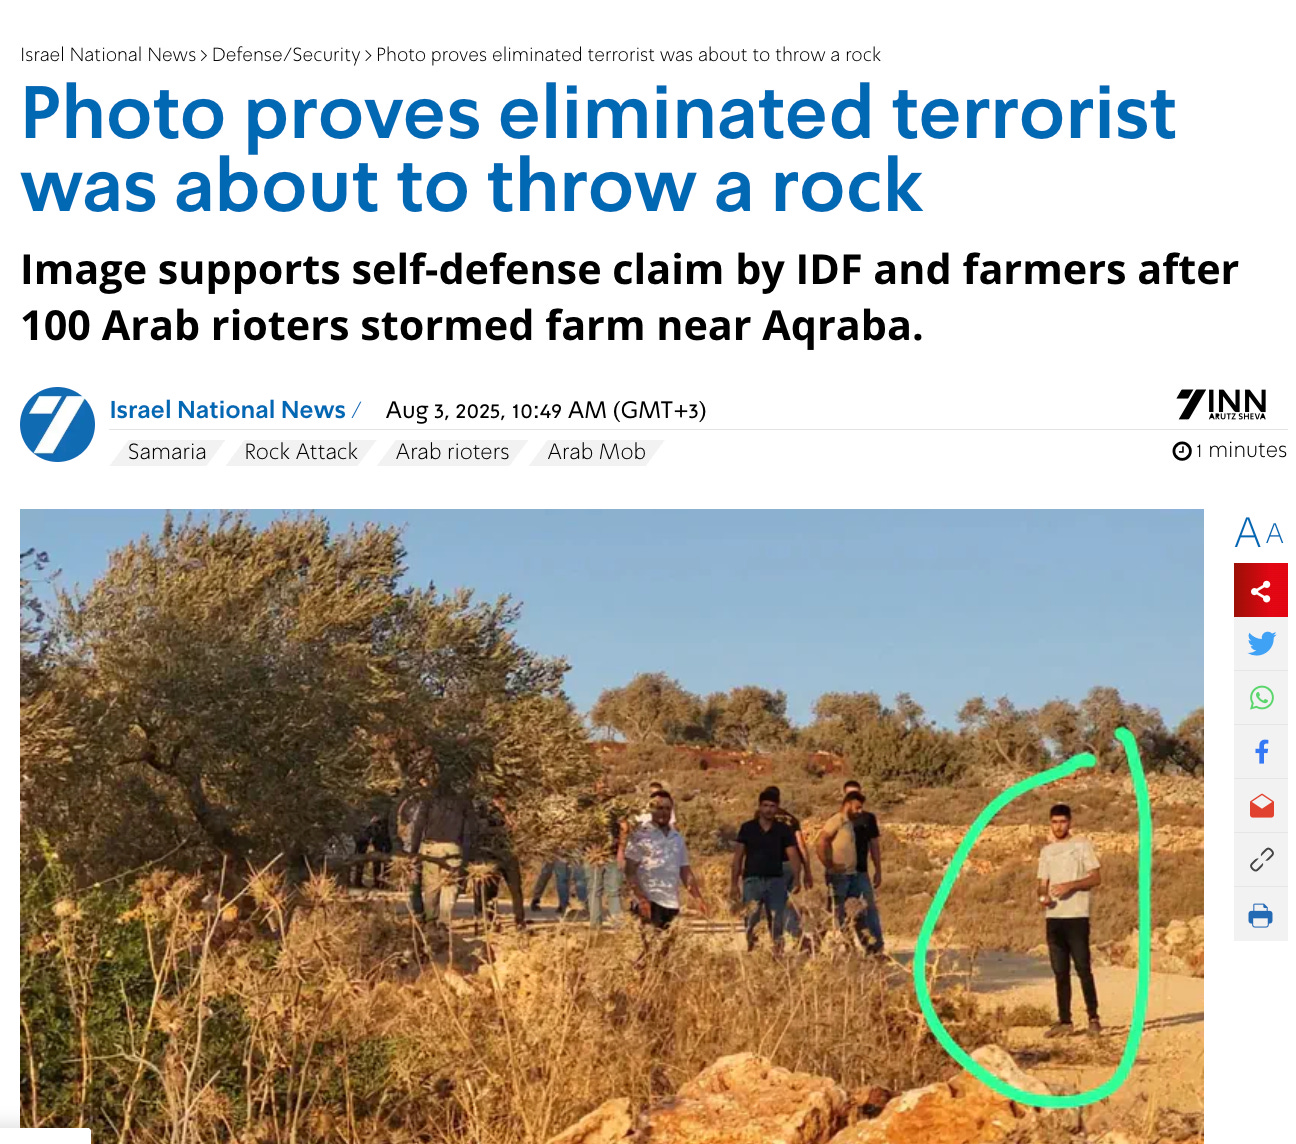Click the round blue 7 author logo
Screen dimensions: 1296x1144
[x=58, y=424]
